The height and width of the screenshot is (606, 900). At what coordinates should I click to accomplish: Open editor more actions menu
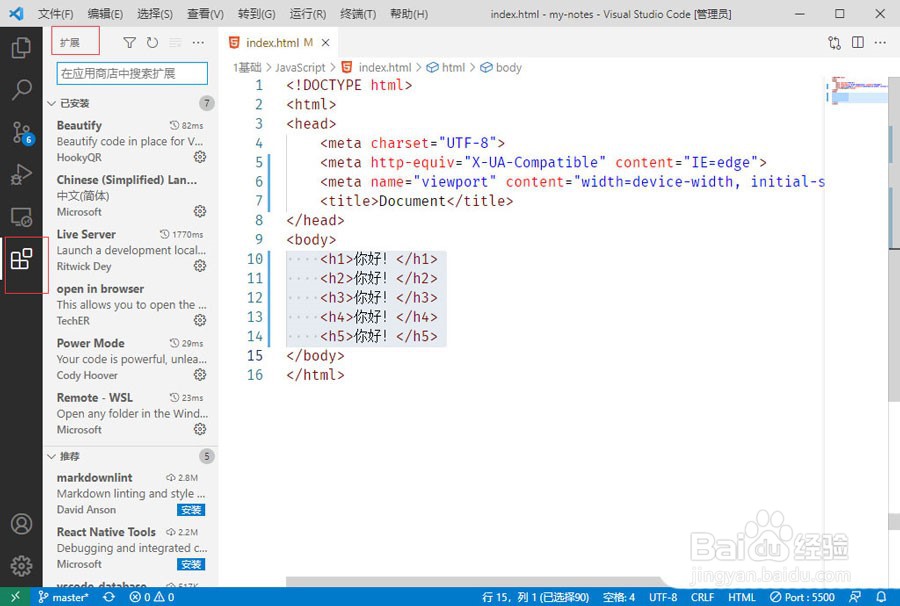pos(880,42)
